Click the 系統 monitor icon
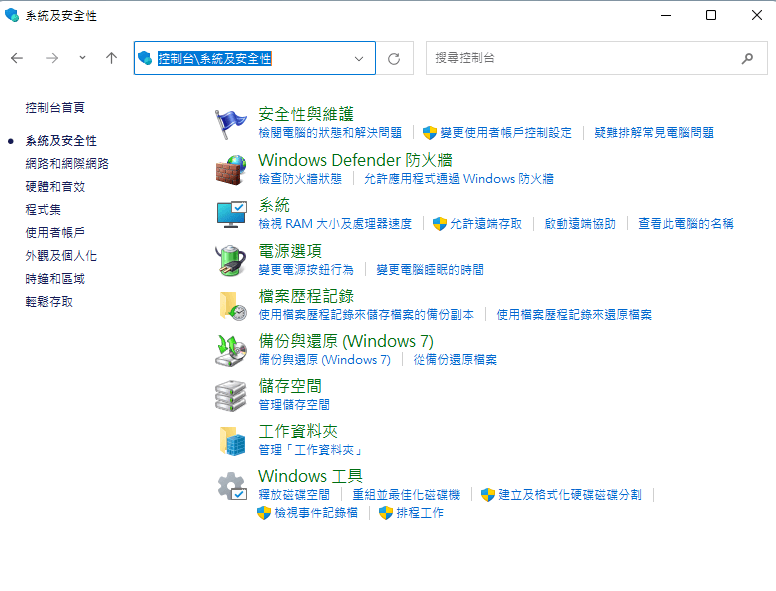This screenshot has width=776, height=591. [231, 215]
